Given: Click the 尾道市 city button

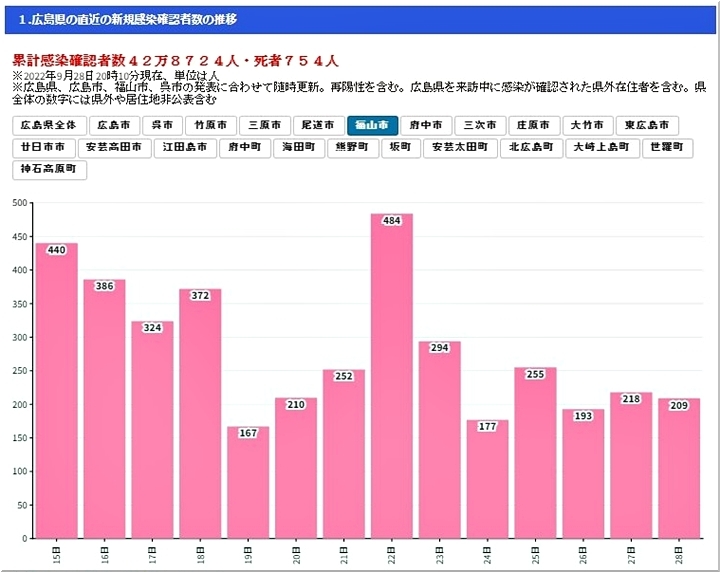Looking at the screenshot, I should point(319,126).
